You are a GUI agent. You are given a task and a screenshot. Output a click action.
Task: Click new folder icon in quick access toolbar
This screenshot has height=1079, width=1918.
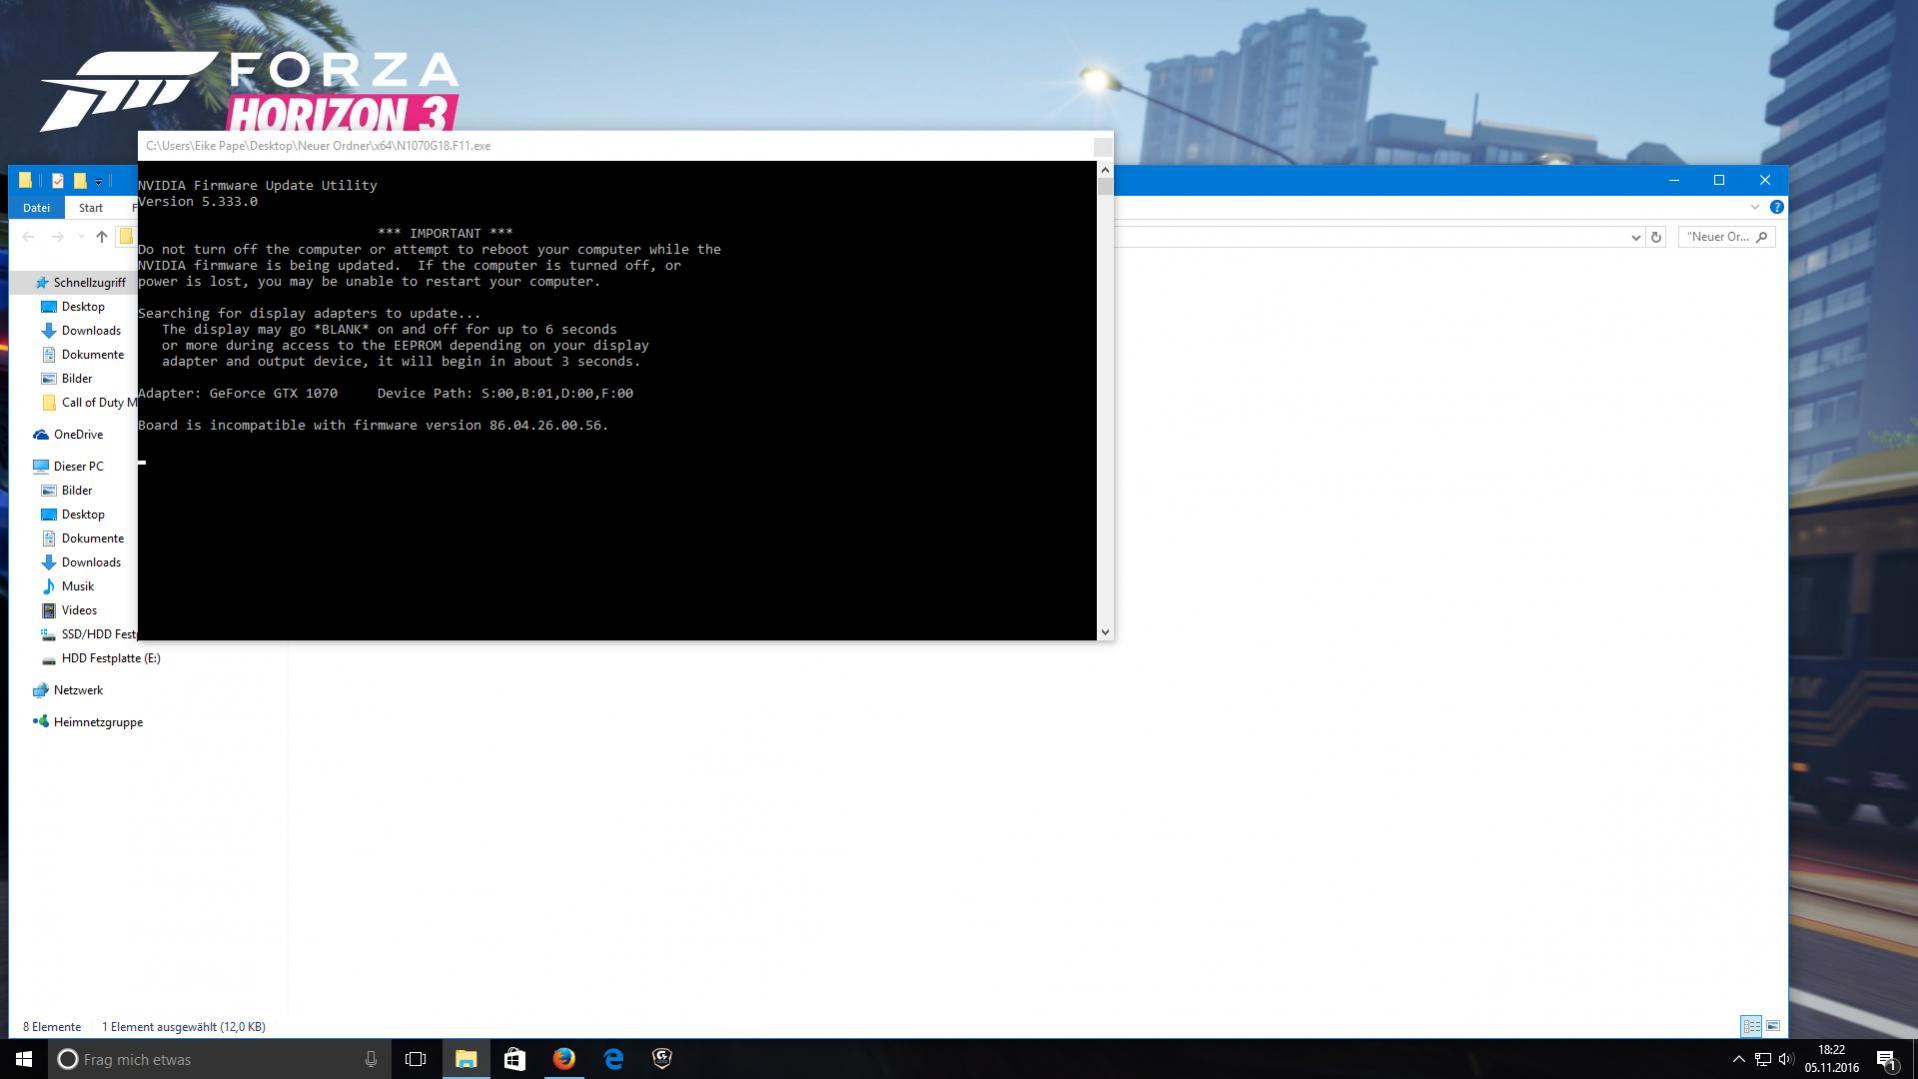coord(79,181)
